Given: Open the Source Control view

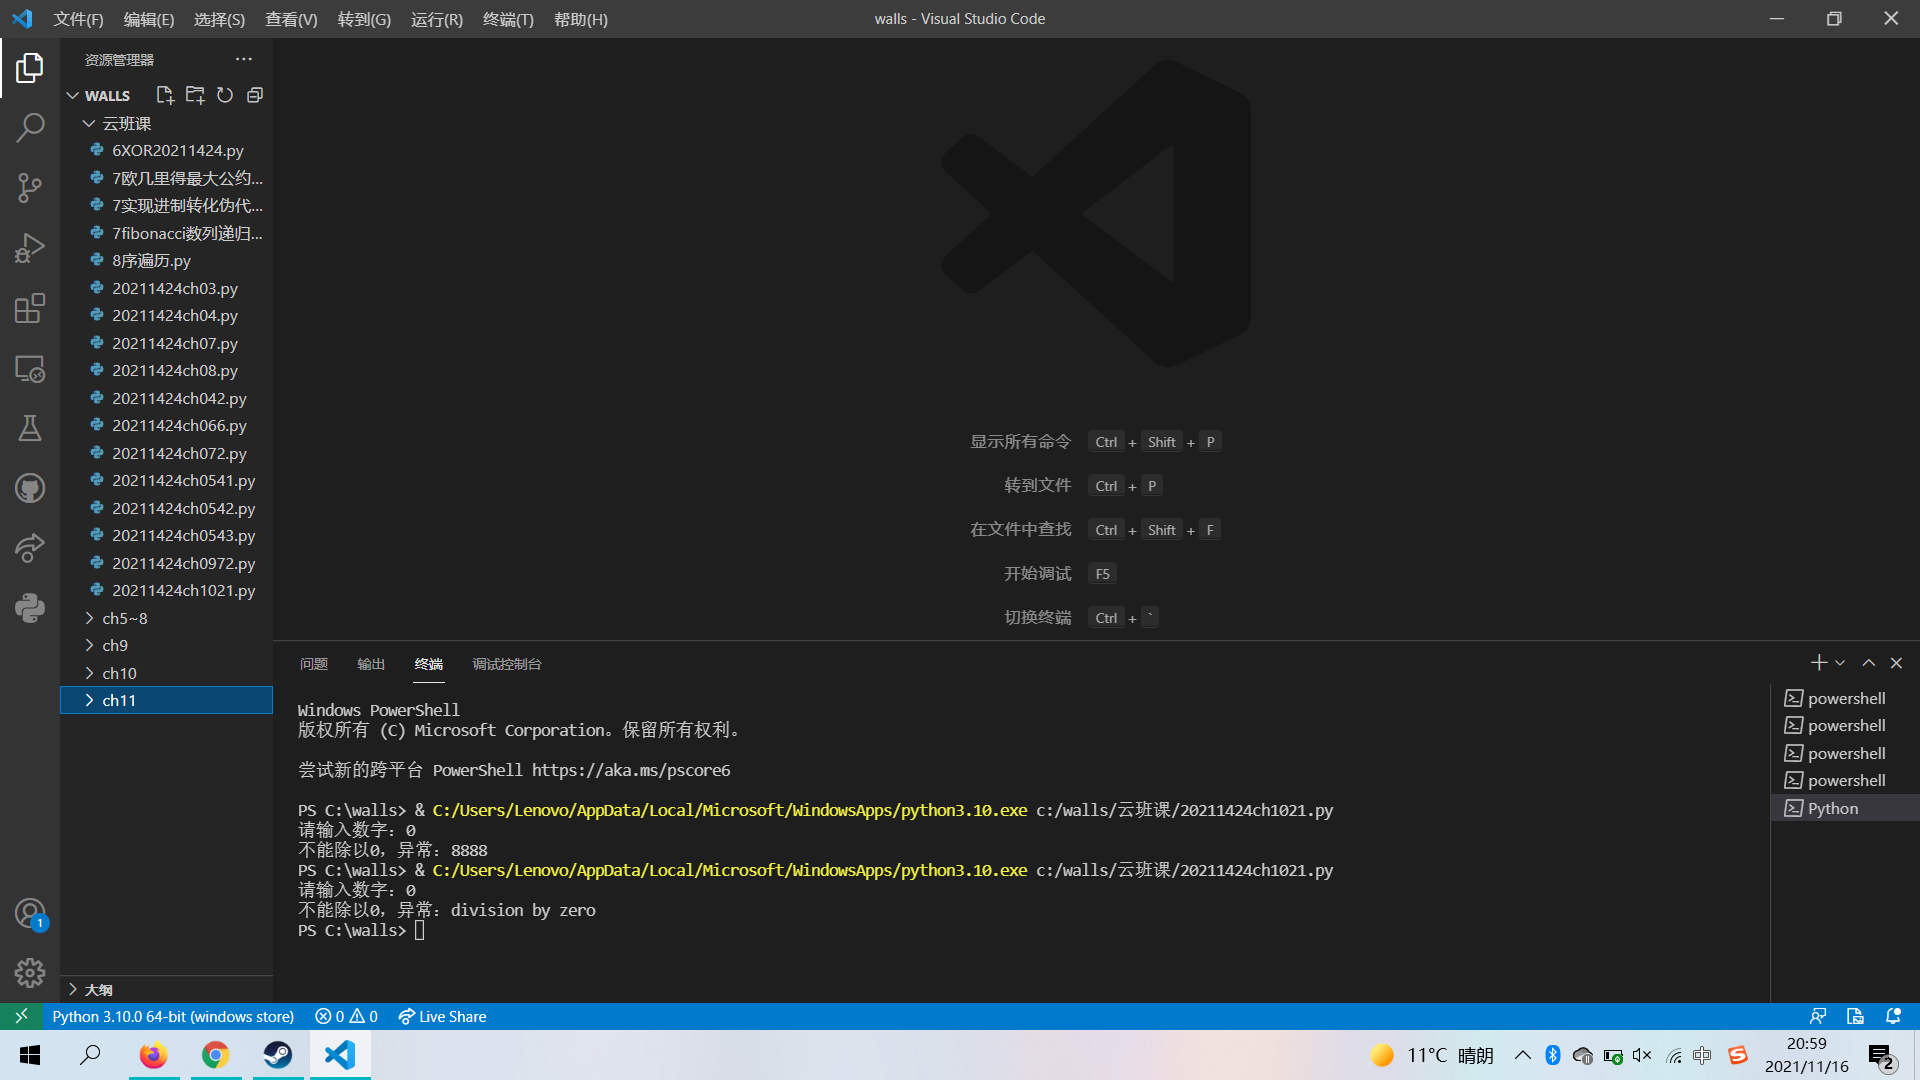Looking at the screenshot, I should (x=30, y=187).
